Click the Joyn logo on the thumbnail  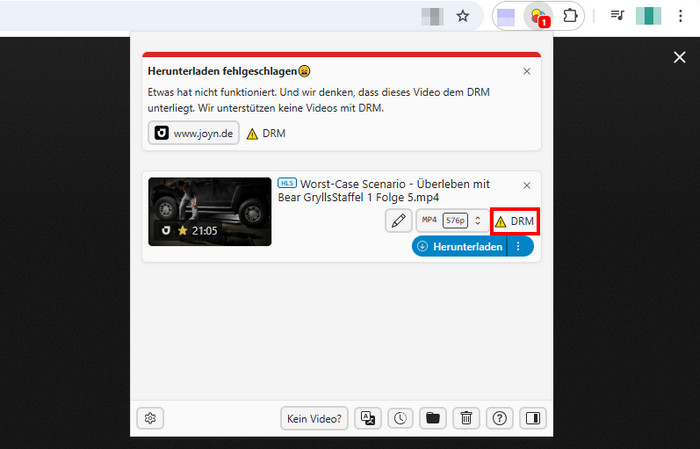[x=166, y=230]
